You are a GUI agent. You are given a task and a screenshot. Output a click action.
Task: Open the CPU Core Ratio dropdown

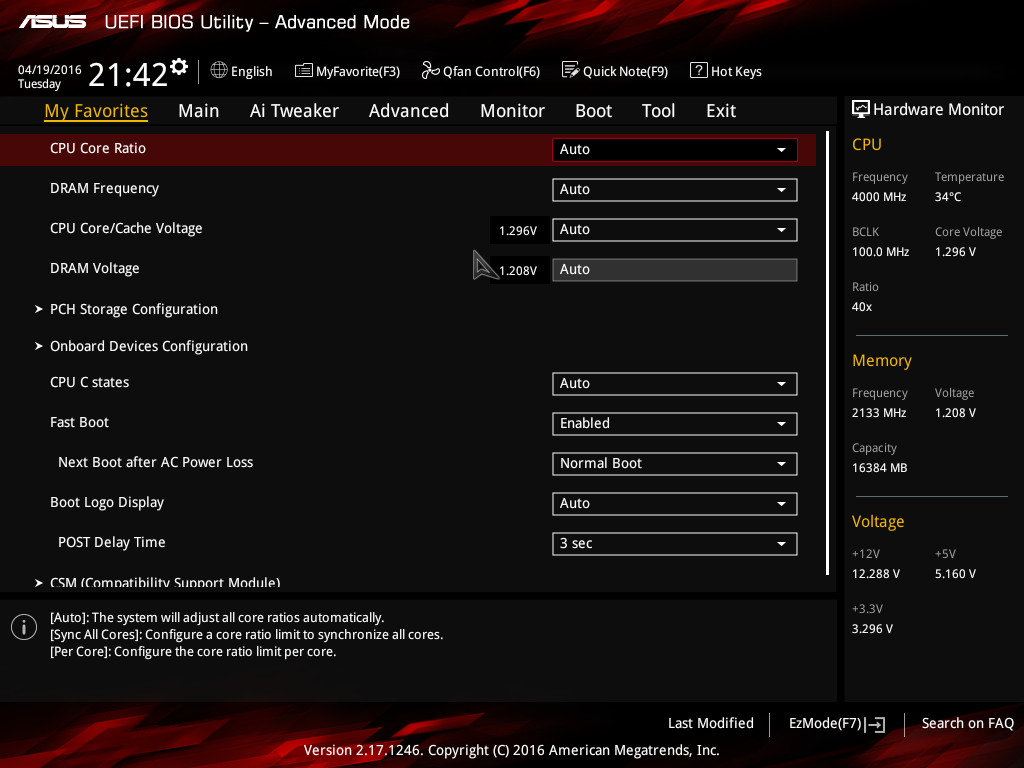[x=675, y=150]
